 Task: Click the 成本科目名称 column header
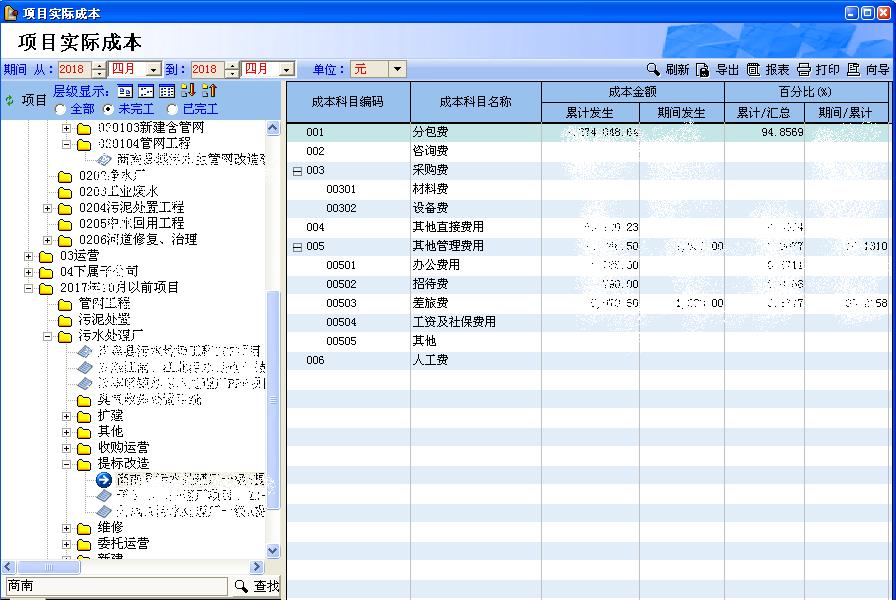click(x=475, y=102)
